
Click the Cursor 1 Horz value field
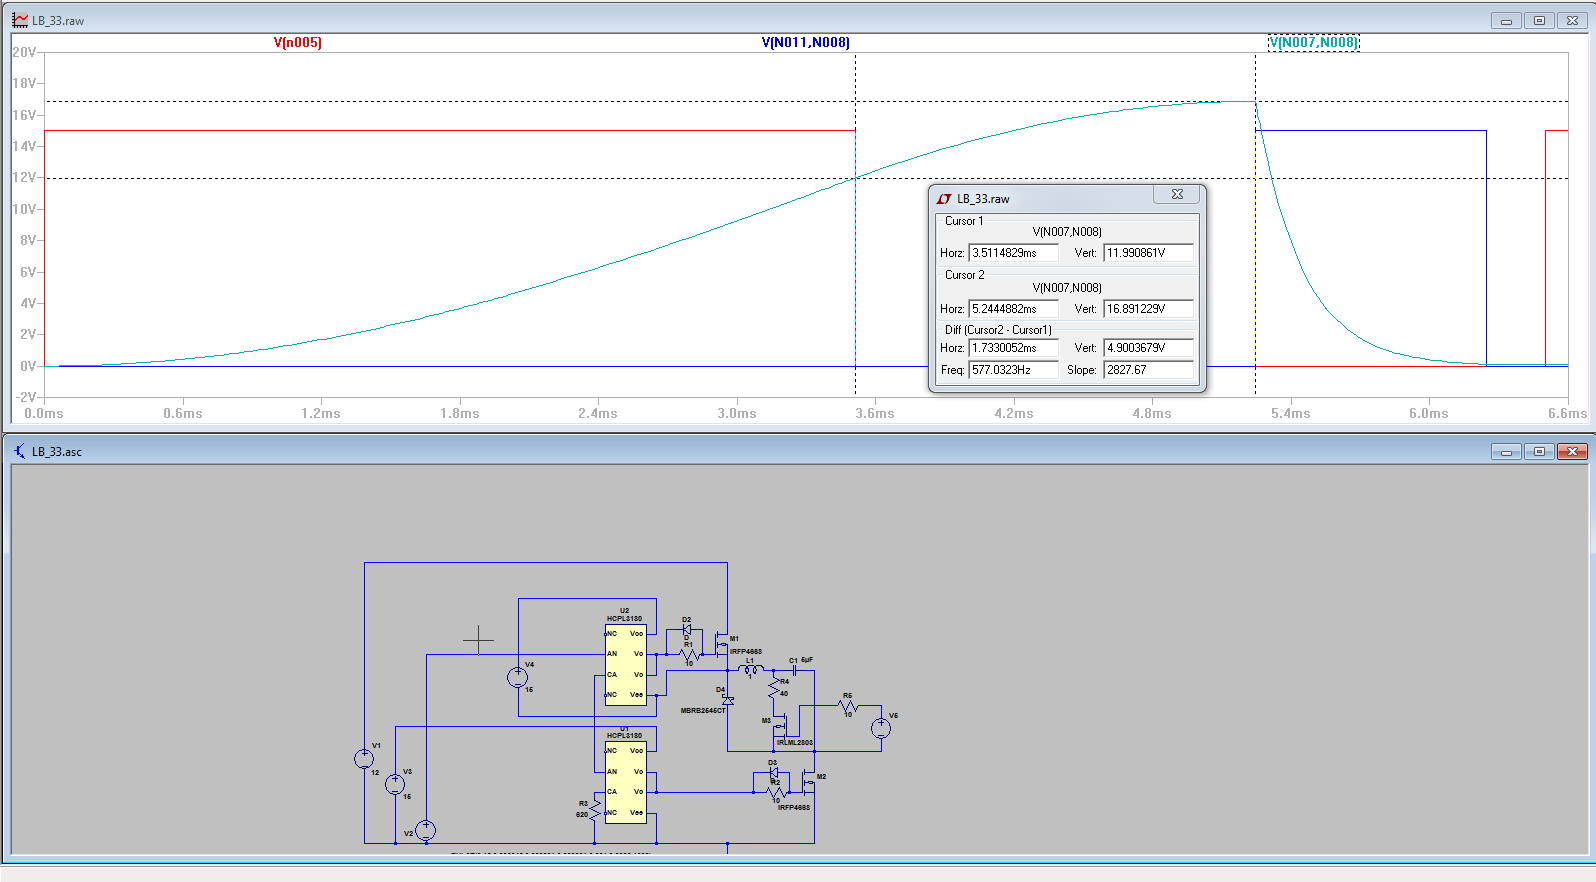point(1012,253)
